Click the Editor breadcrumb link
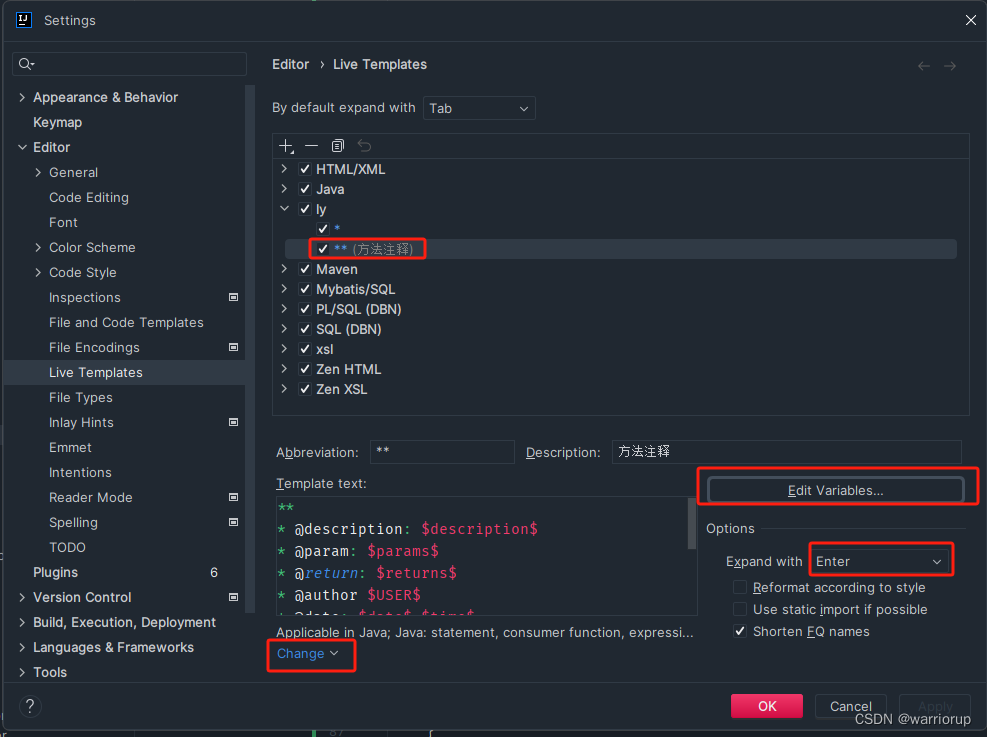The height and width of the screenshot is (737, 987). click(290, 64)
